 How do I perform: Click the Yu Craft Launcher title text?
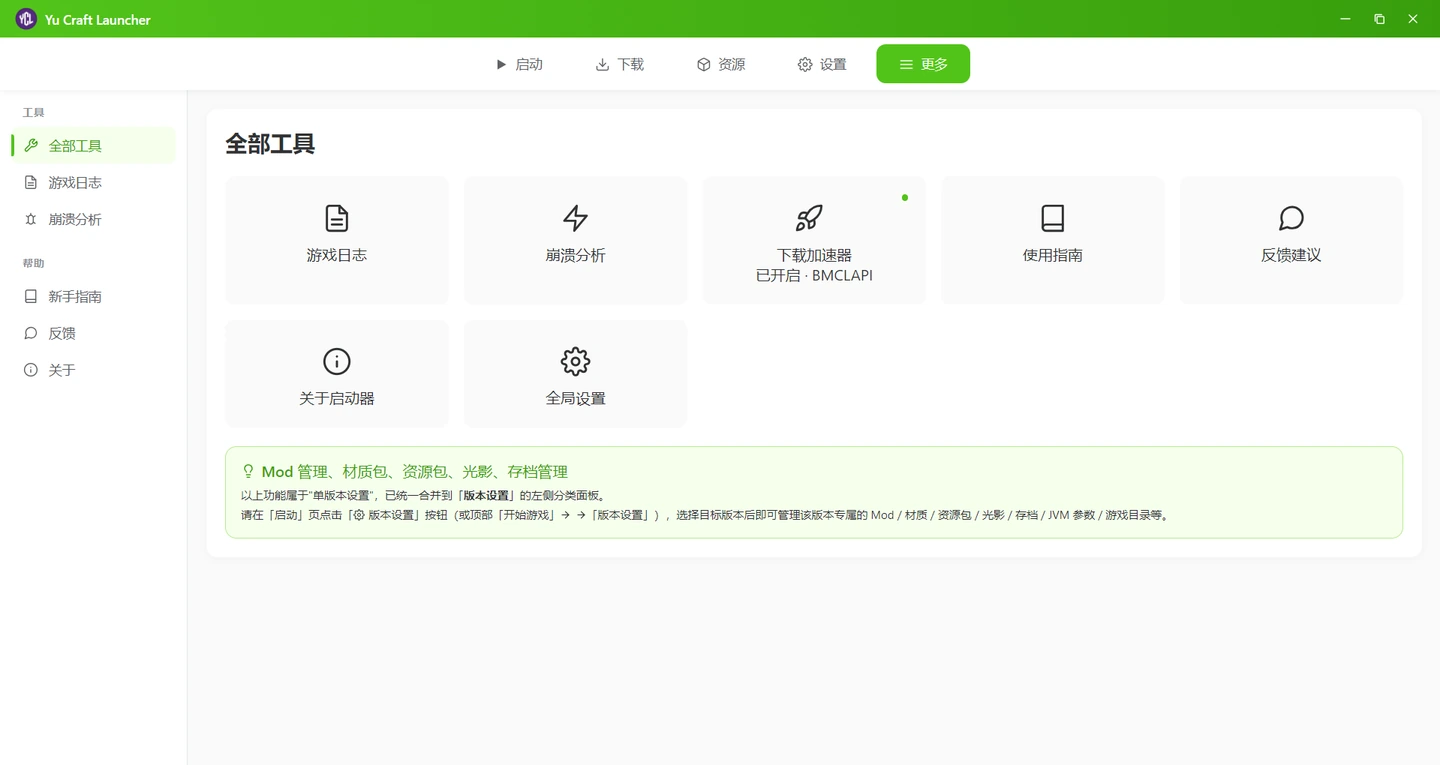[x=98, y=20]
